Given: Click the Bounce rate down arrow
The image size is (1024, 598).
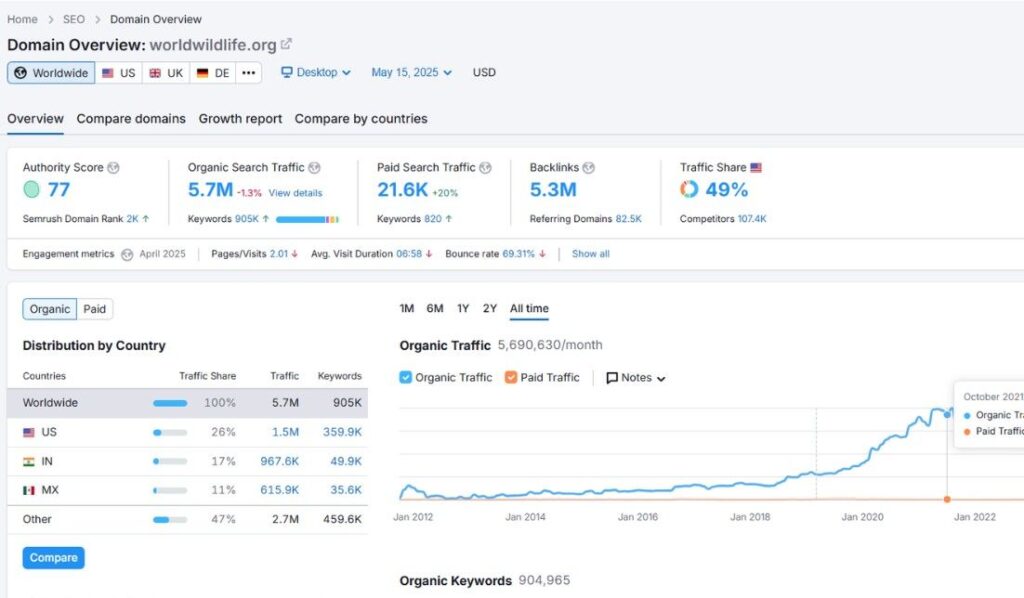Looking at the screenshot, I should [x=543, y=254].
